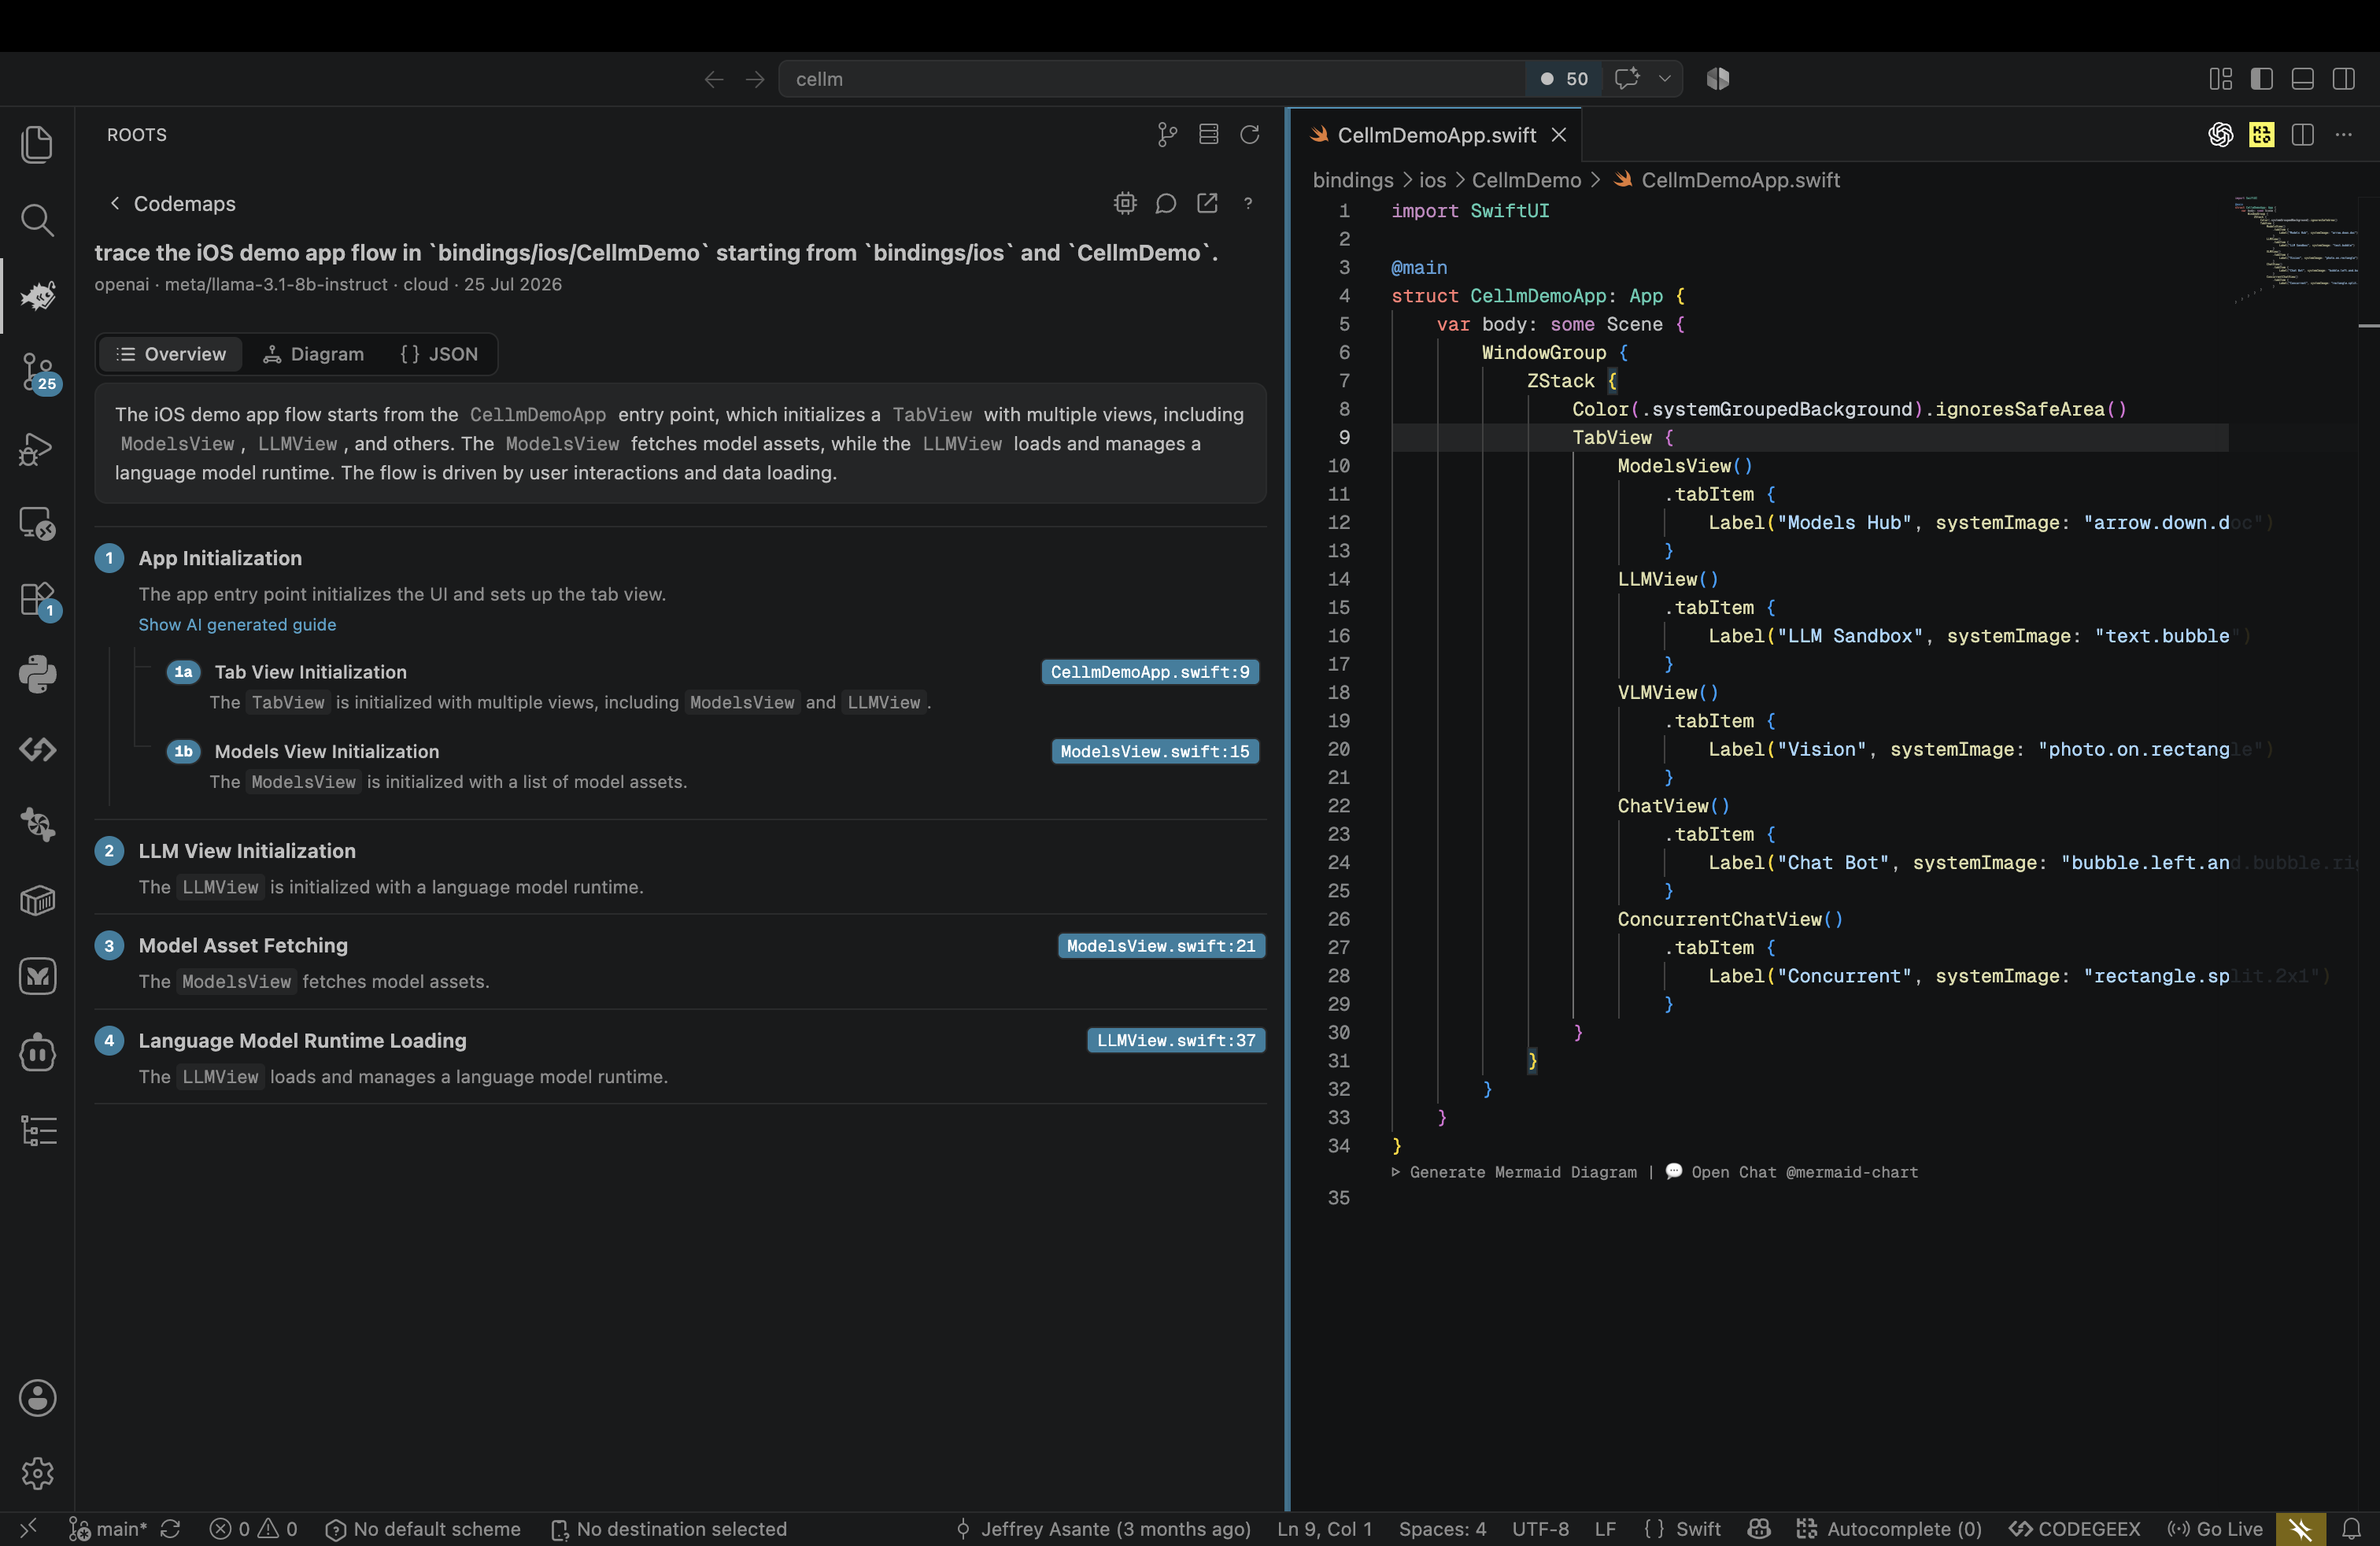Click Show AI generated guide link
The height and width of the screenshot is (1546, 2380).
[x=237, y=624]
